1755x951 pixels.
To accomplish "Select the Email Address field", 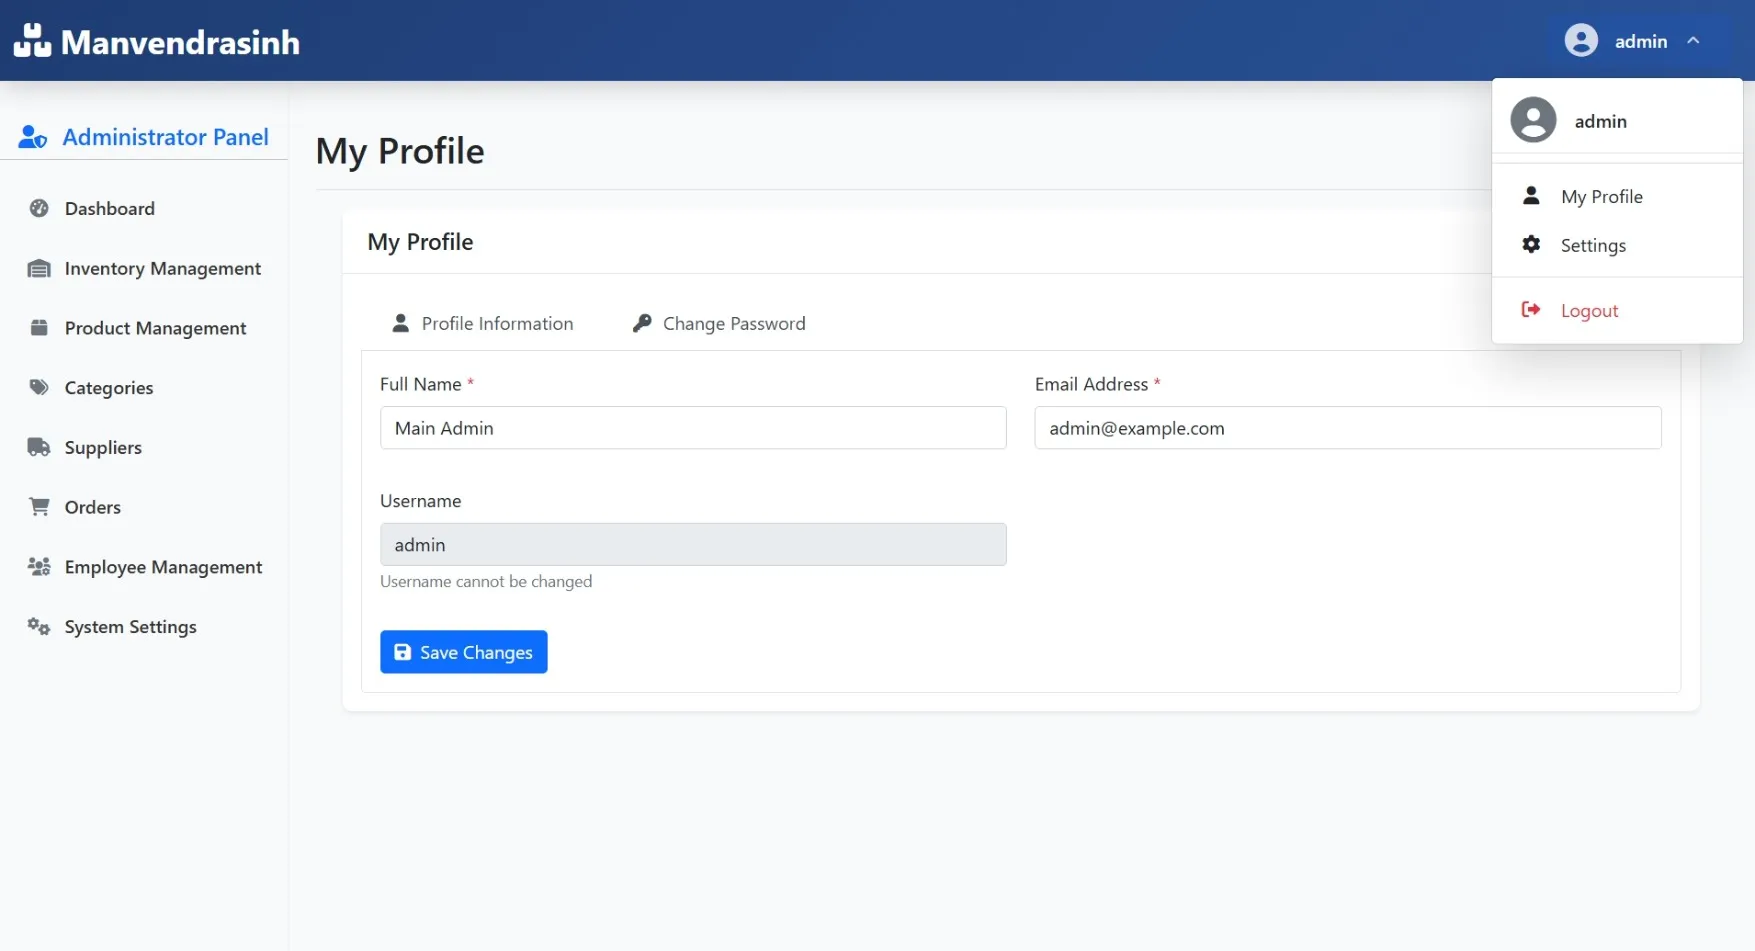I will point(1347,428).
